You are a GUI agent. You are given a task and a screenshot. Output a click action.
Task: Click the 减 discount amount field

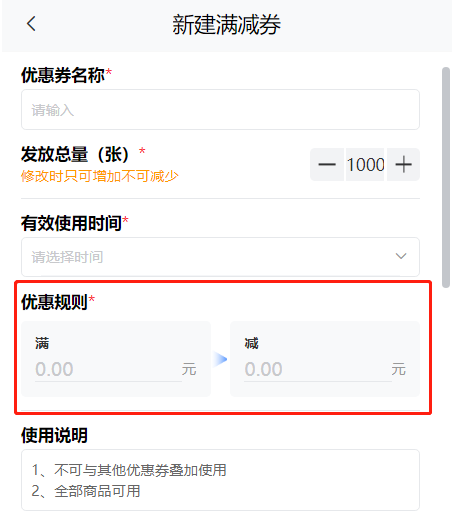(x=317, y=369)
